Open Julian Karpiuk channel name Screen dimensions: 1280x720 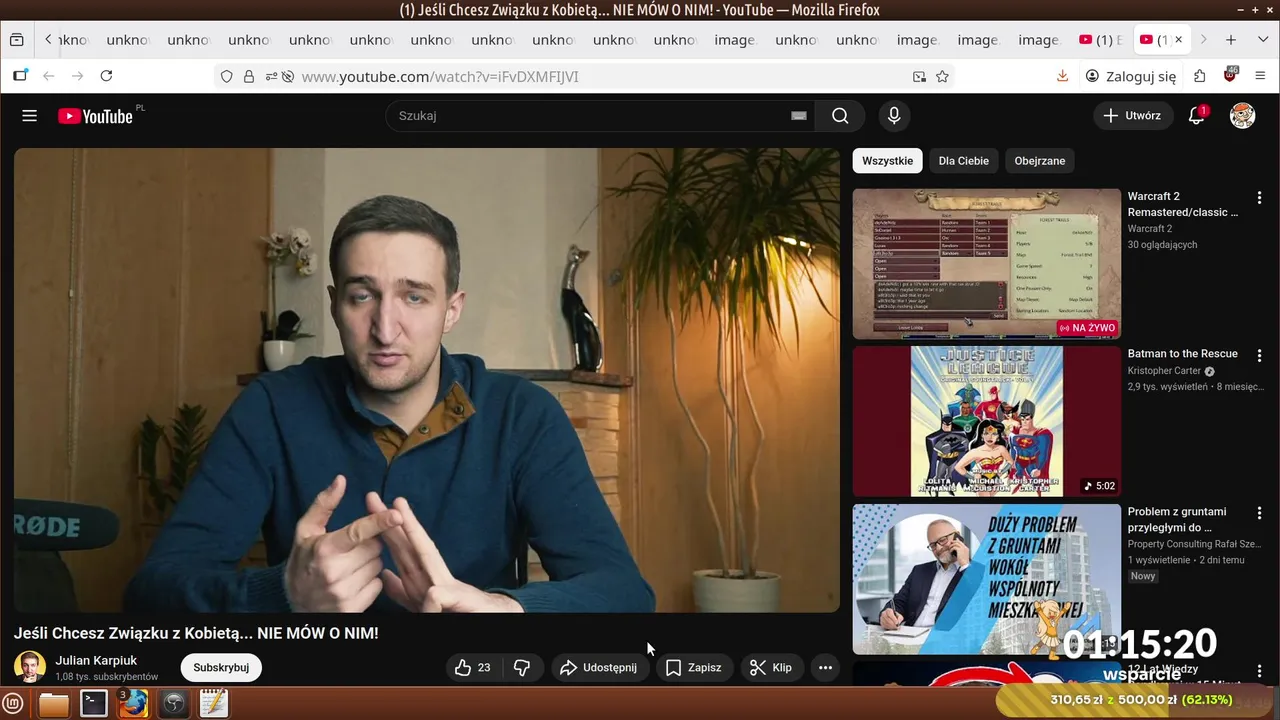96,661
